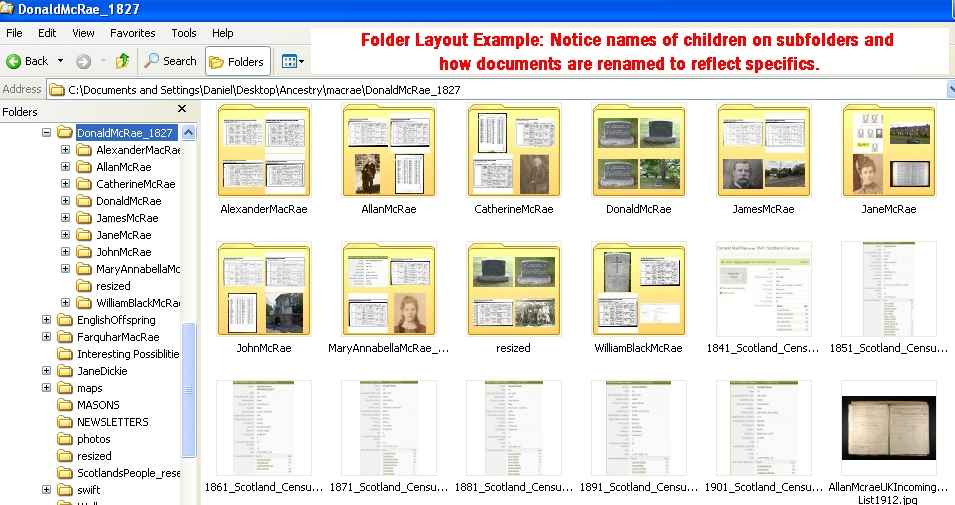Click the Folders pane vertical scrollbar
The height and width of the screenshot is (505, 955).
189,380
